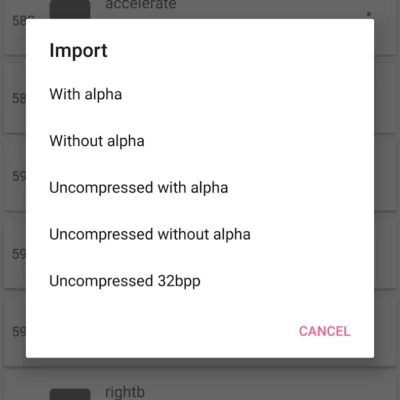Pick "Uncompressed with alpha"
This screenshot has height=400, width=400.
coord(200,188)
